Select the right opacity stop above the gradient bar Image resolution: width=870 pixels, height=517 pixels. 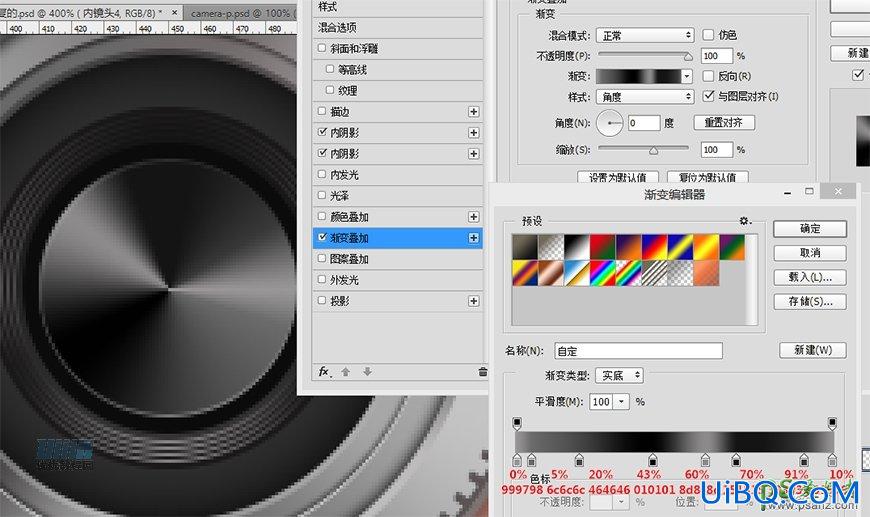[832, 424]
